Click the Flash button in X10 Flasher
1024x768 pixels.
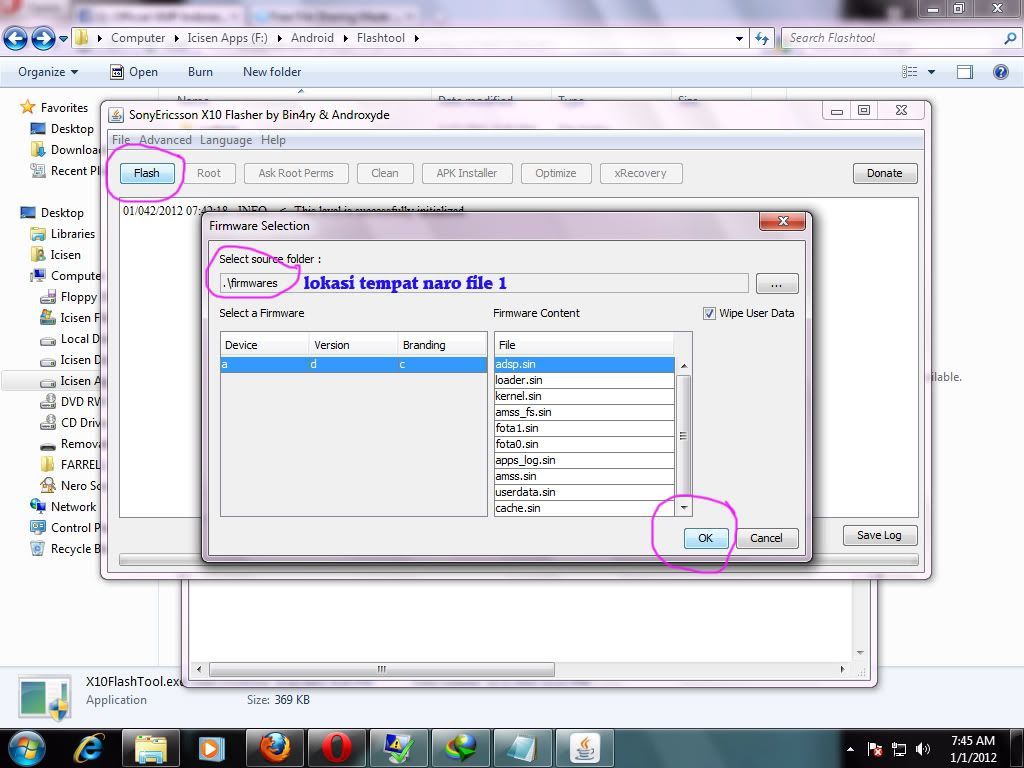pyautogui.click(x=147, y=173)
